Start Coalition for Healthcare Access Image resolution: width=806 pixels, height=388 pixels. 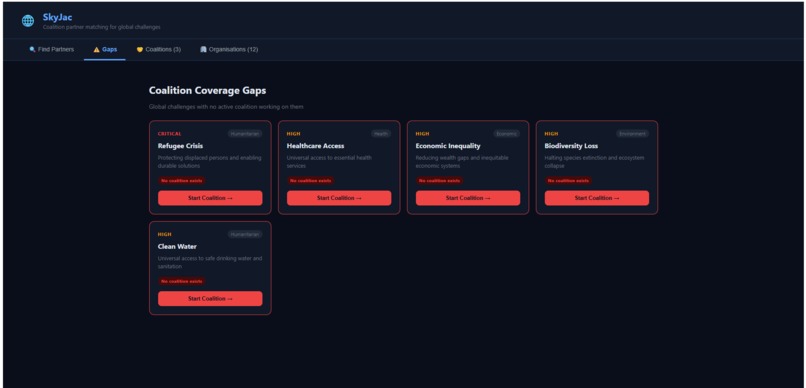339,198
